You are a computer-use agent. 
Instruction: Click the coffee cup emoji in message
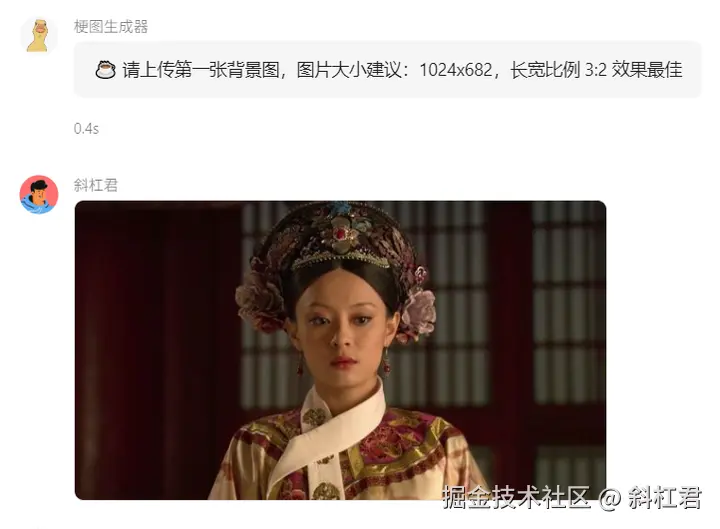[x=105, y=70]
